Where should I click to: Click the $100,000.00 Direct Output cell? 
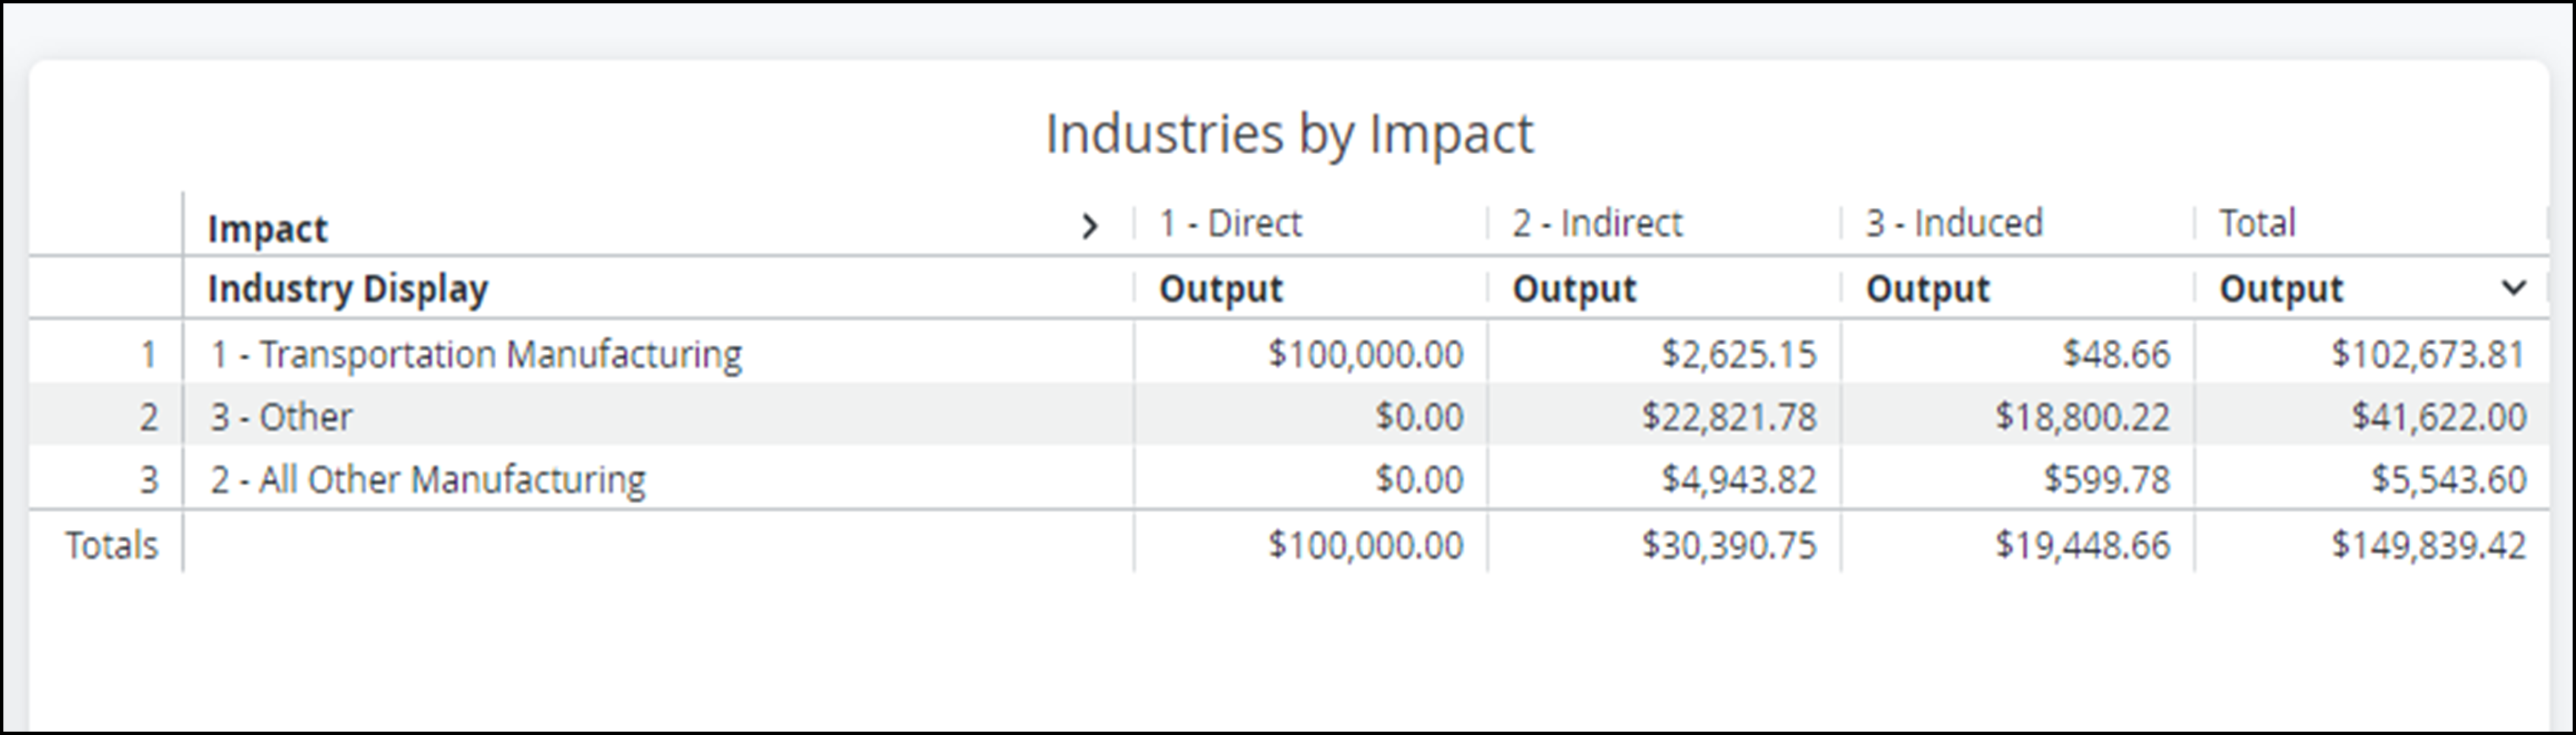click(x=1367, y=352)
